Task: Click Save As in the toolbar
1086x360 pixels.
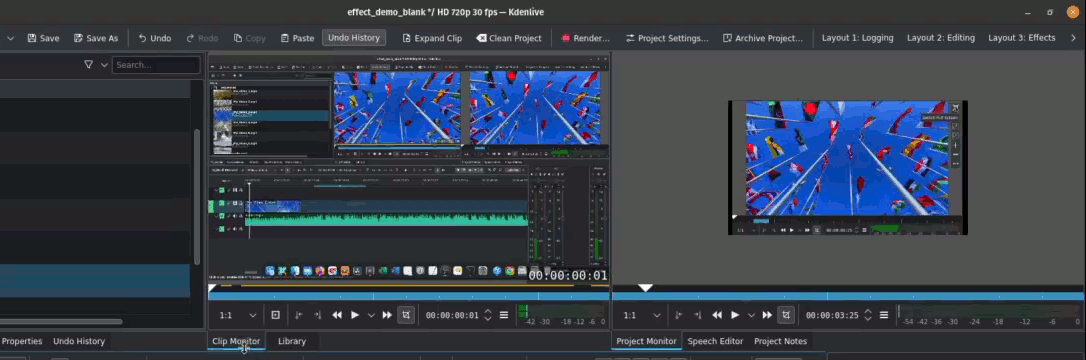Action: [96, 38]
